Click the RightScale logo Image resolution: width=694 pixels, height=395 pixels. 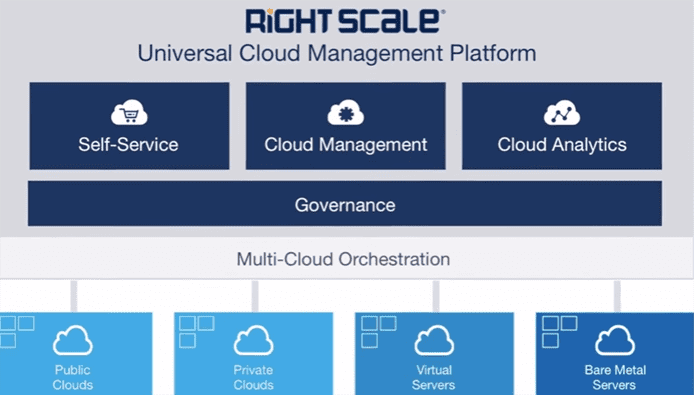click(x=345, y=21)
